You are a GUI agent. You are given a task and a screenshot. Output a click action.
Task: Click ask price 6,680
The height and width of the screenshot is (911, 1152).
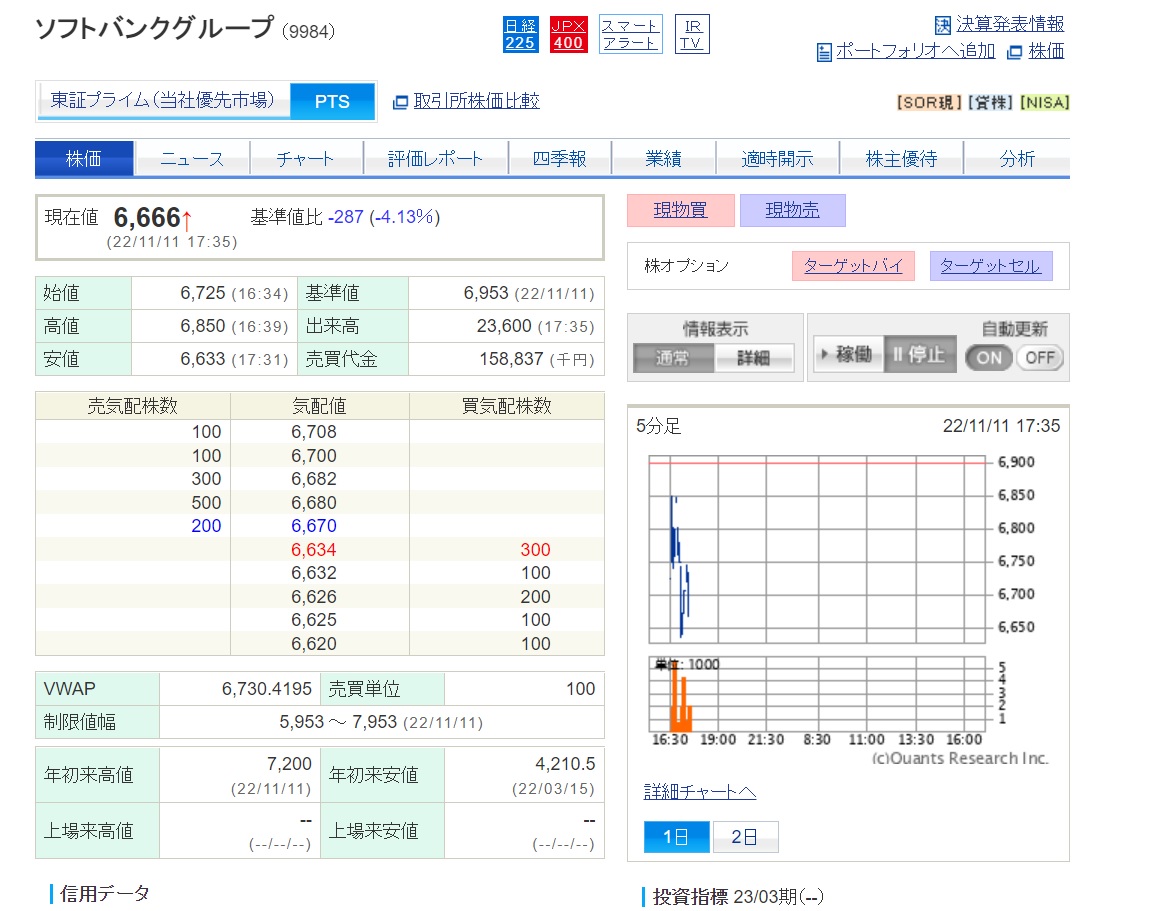click(314, 503)
